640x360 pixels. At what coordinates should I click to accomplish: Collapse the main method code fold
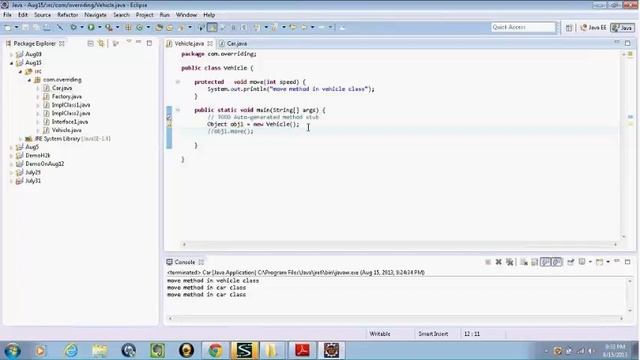178,110
